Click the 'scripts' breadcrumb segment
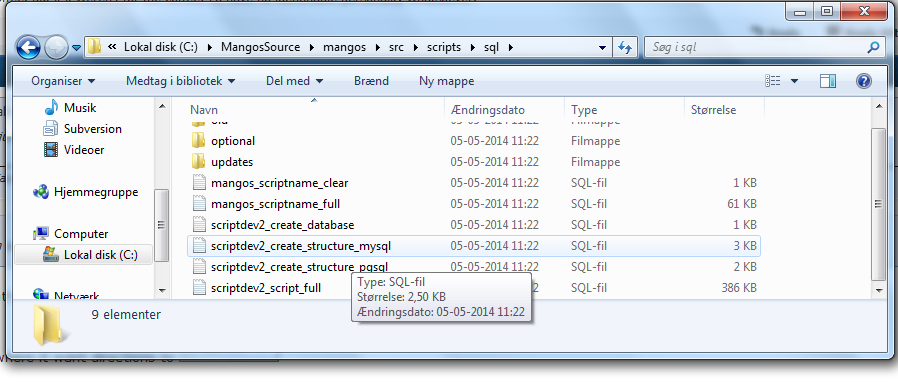Viewport: 898px width, 383px height. [444, 48]
